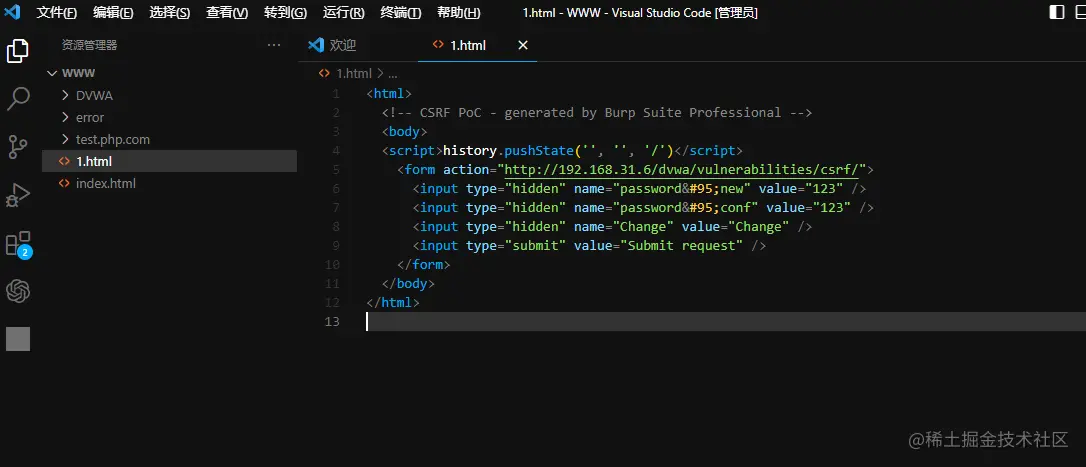Click the HTML file icon beside index.html
This screenshot has width=1086, height=467.
click(x=64, y=184)
